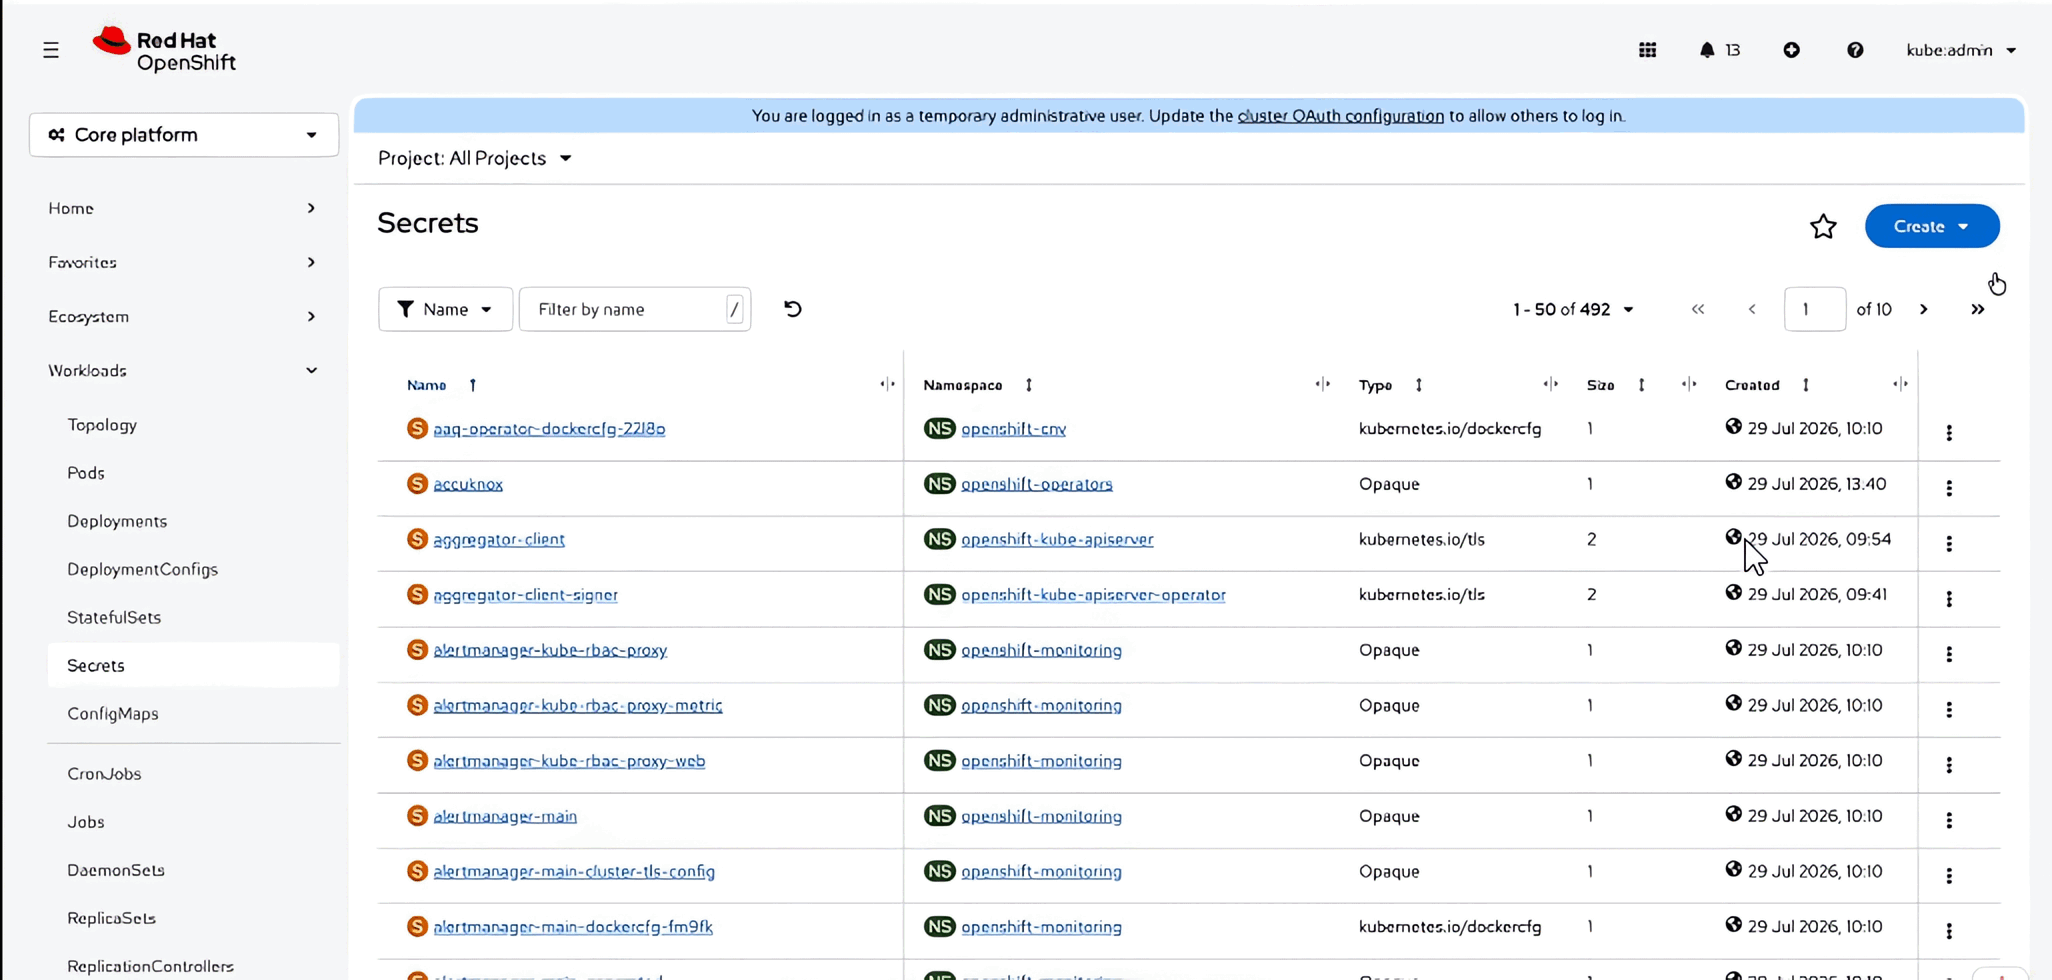Open kebab menu for alertmanager-main-dockercfg-fm9fk row

[1949, 931]
